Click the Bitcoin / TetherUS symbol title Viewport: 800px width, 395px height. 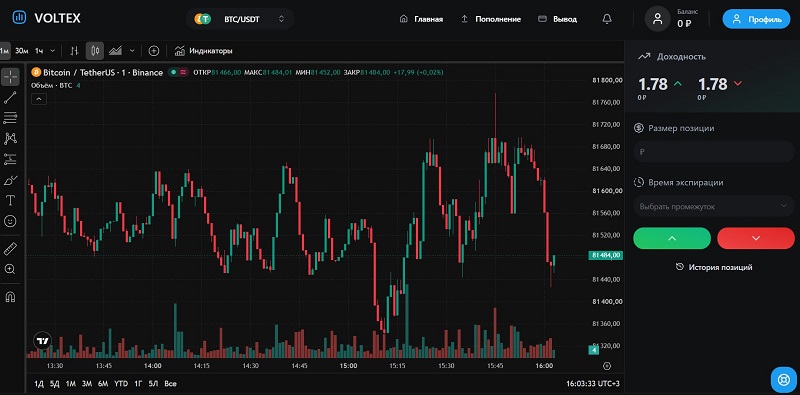tap(102, 72)
